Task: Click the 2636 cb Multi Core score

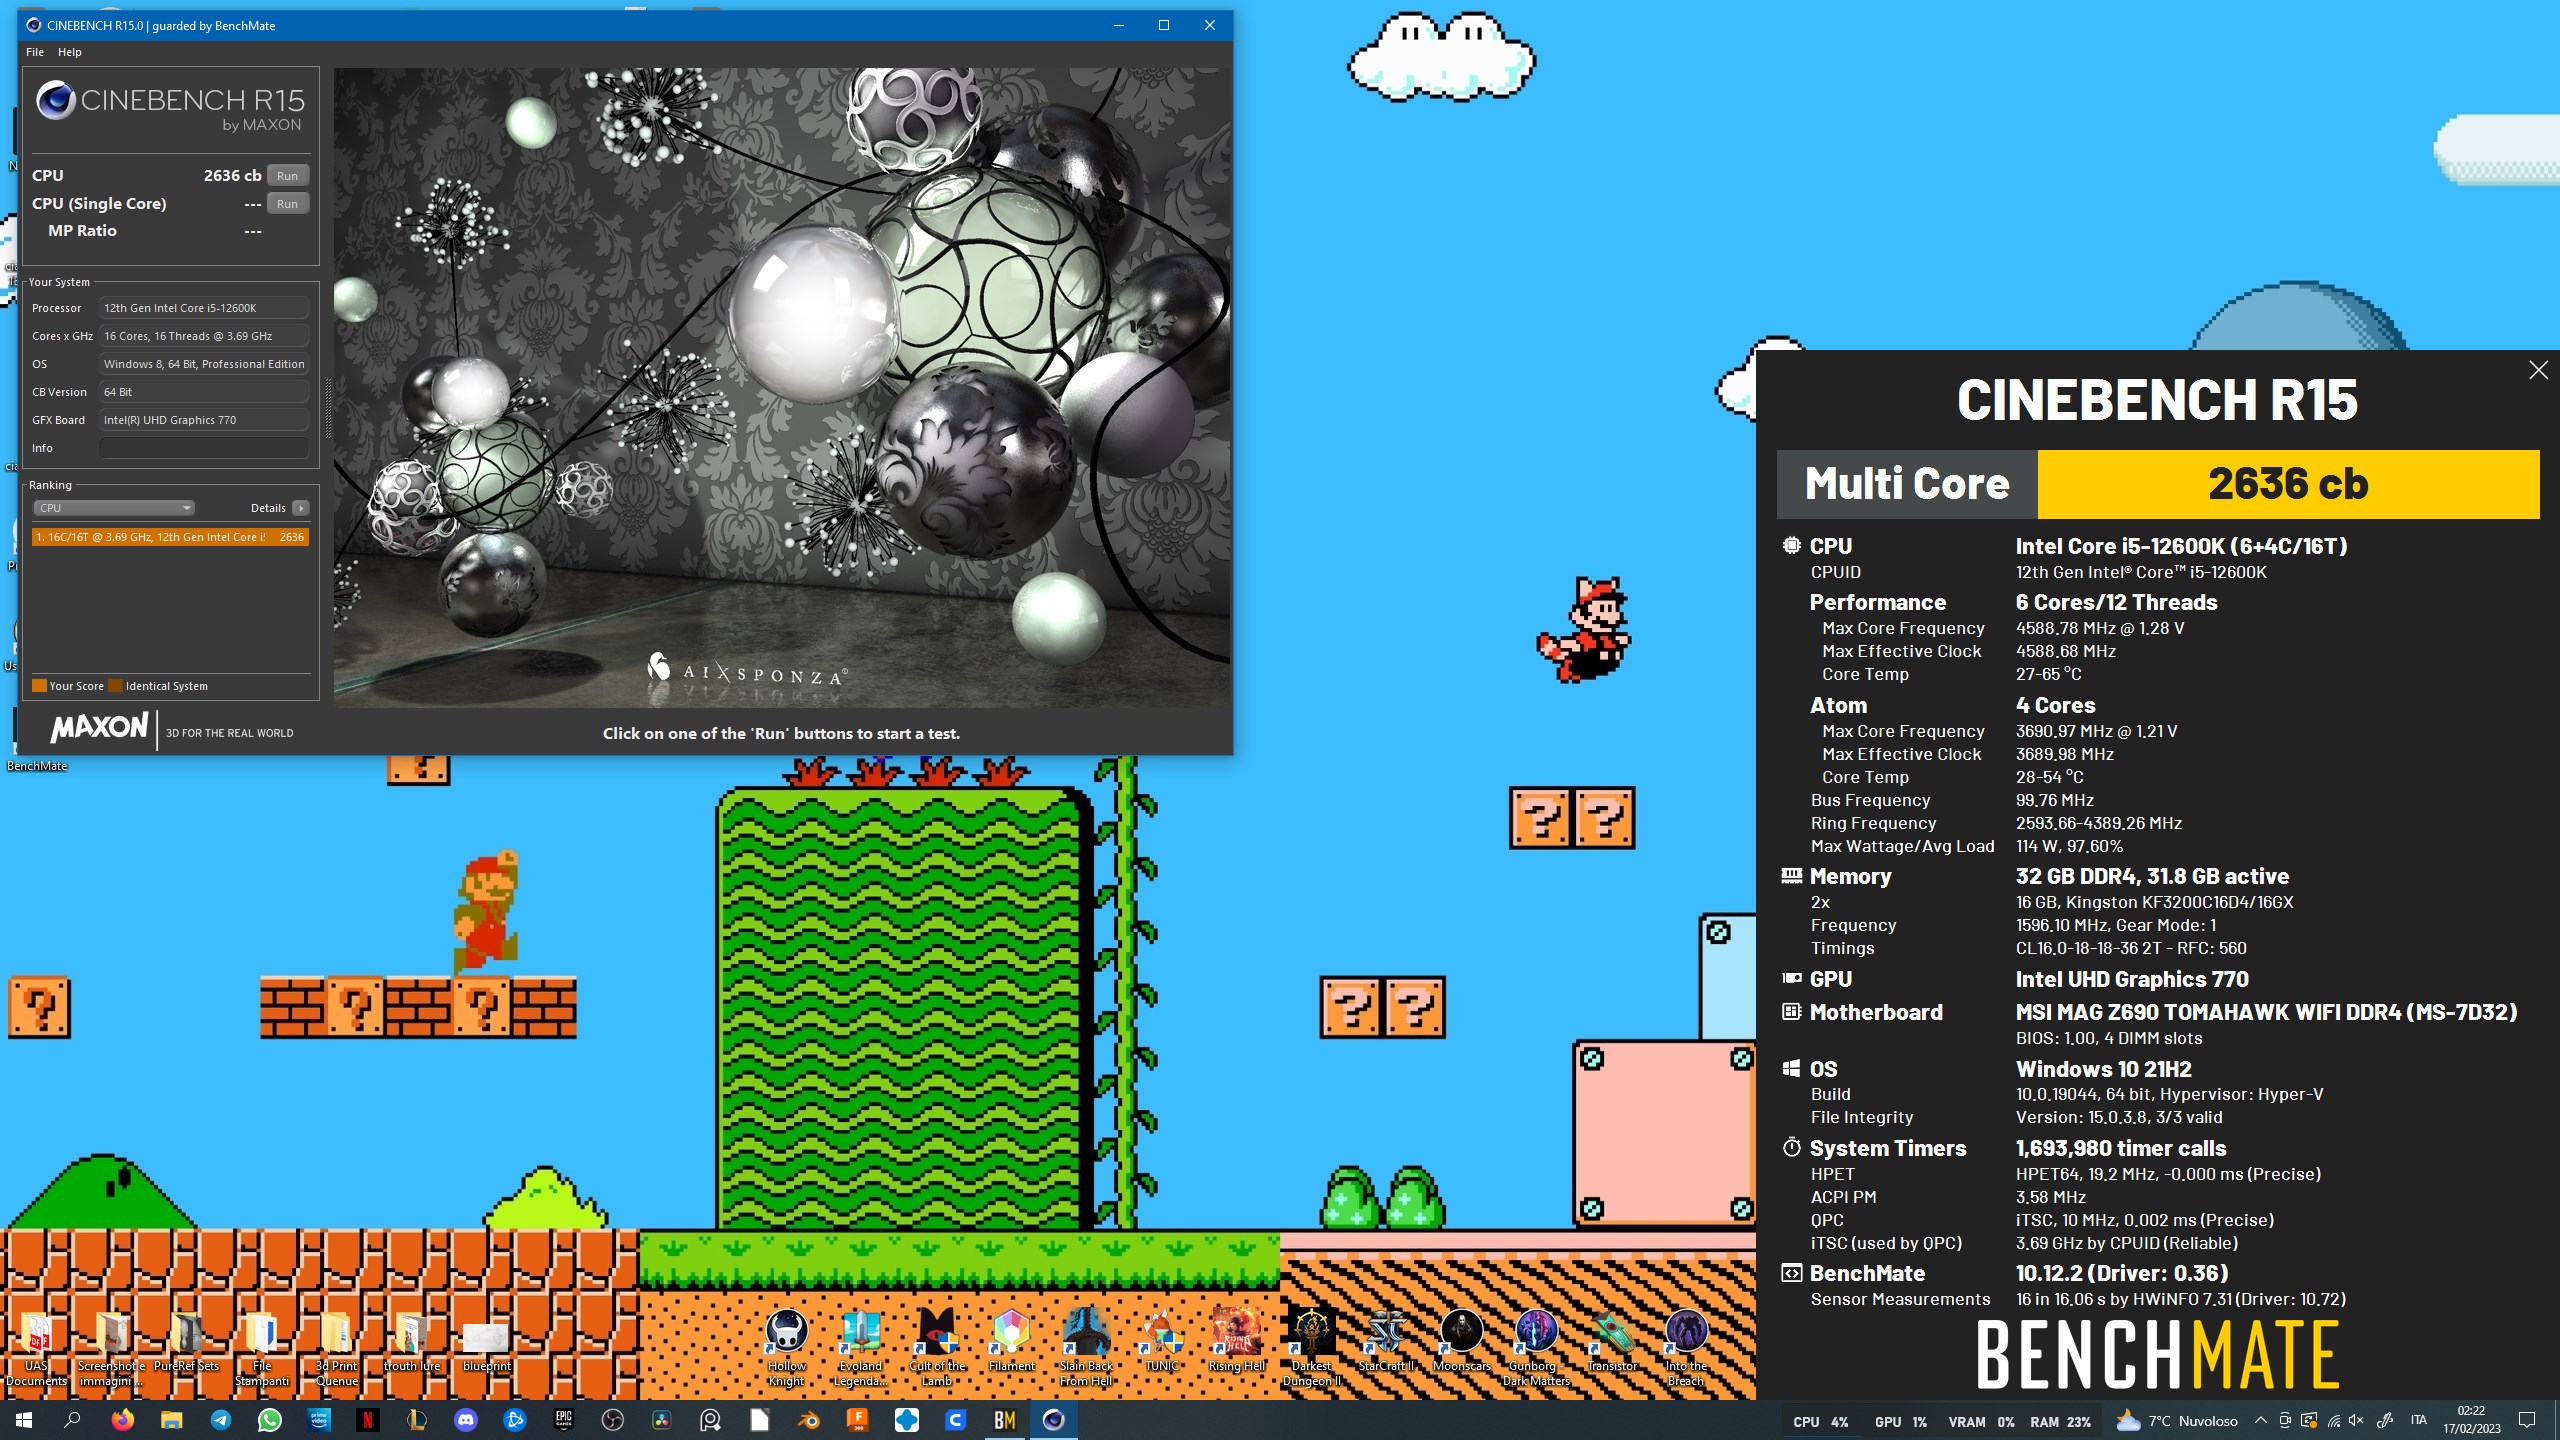Action: [x=2288, y=484]
